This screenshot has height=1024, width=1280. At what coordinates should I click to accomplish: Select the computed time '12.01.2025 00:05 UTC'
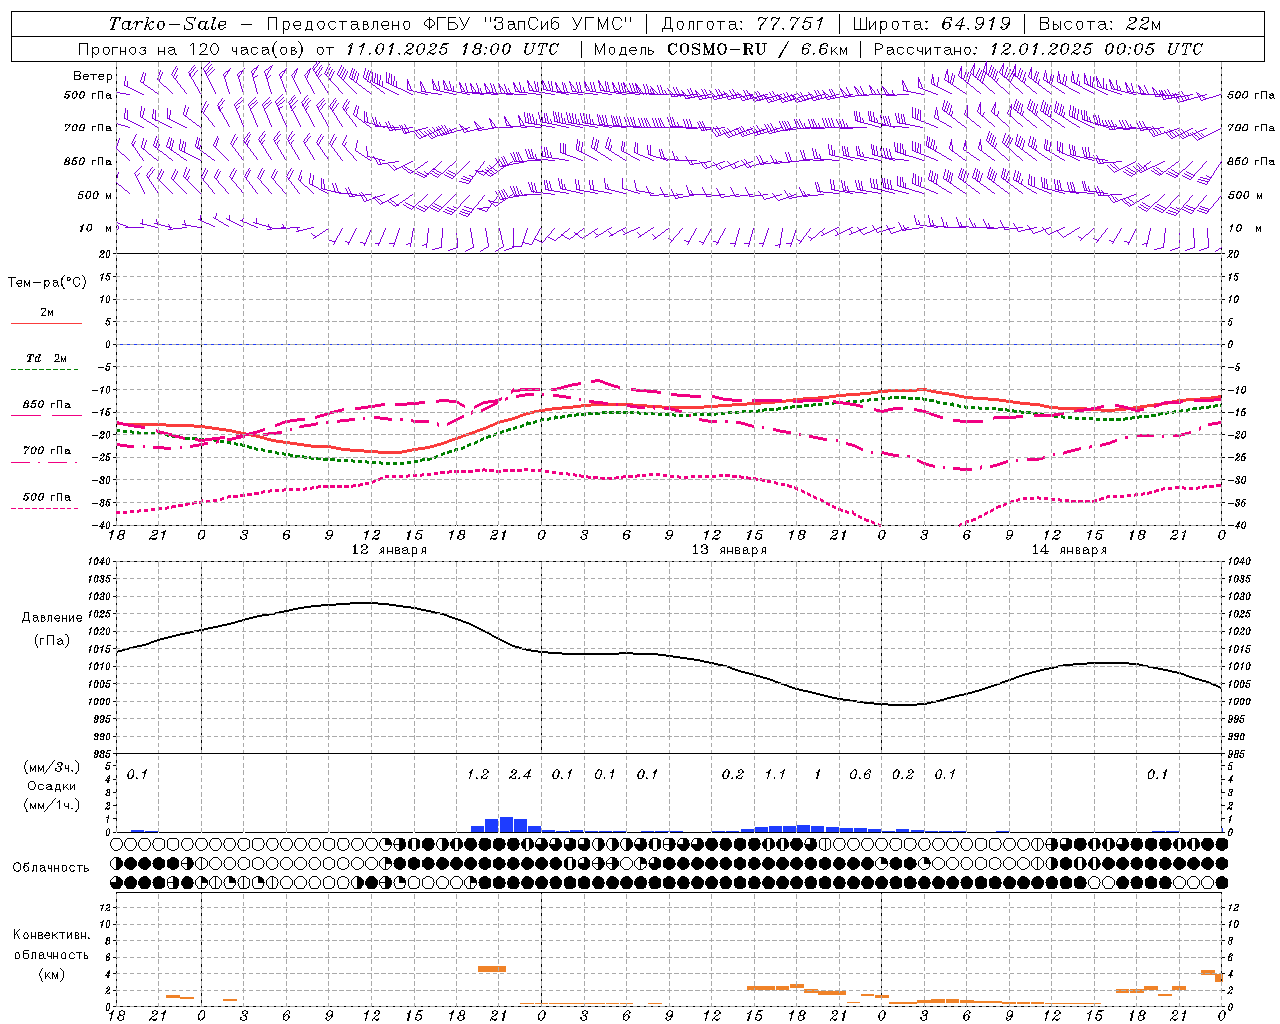click(x=1096, y=49)
